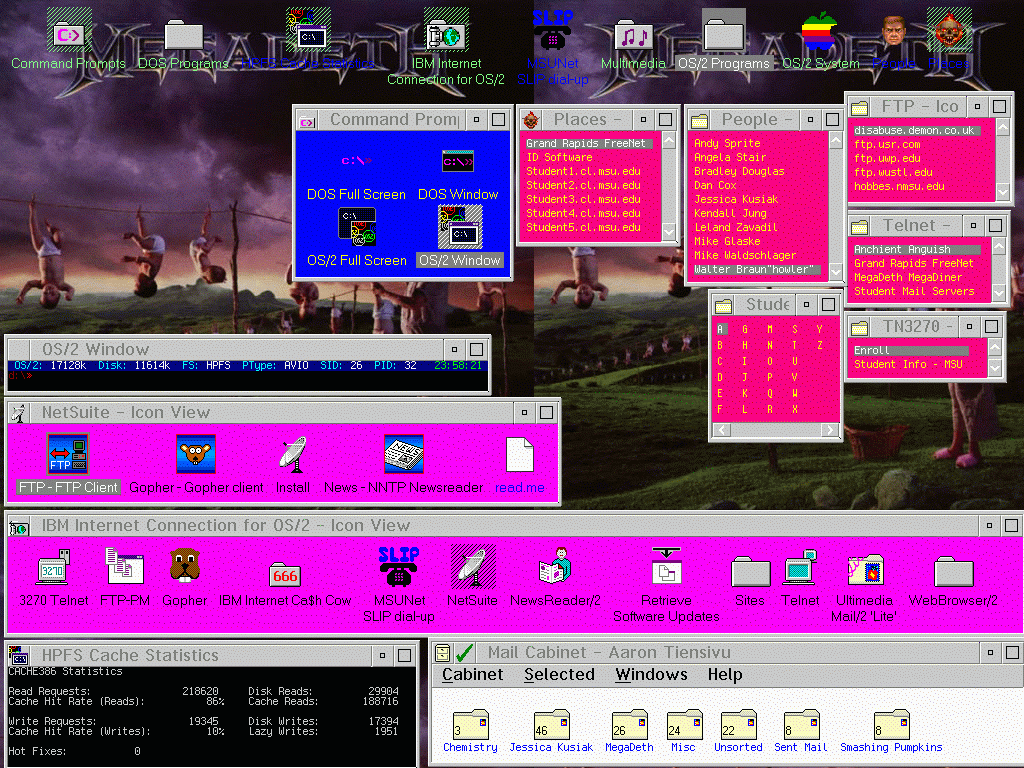Launch the FTP-PM icon

coord(126,568)
